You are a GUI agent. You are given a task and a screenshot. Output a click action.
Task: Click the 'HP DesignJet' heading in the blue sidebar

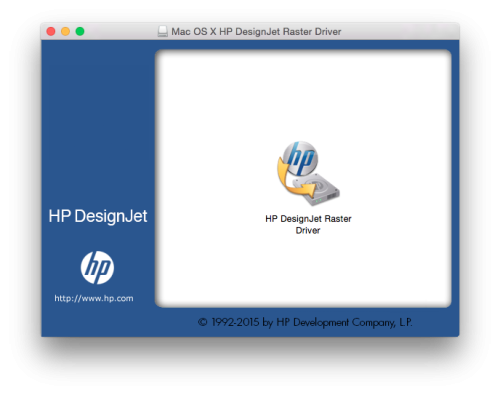tap(98, 216)
